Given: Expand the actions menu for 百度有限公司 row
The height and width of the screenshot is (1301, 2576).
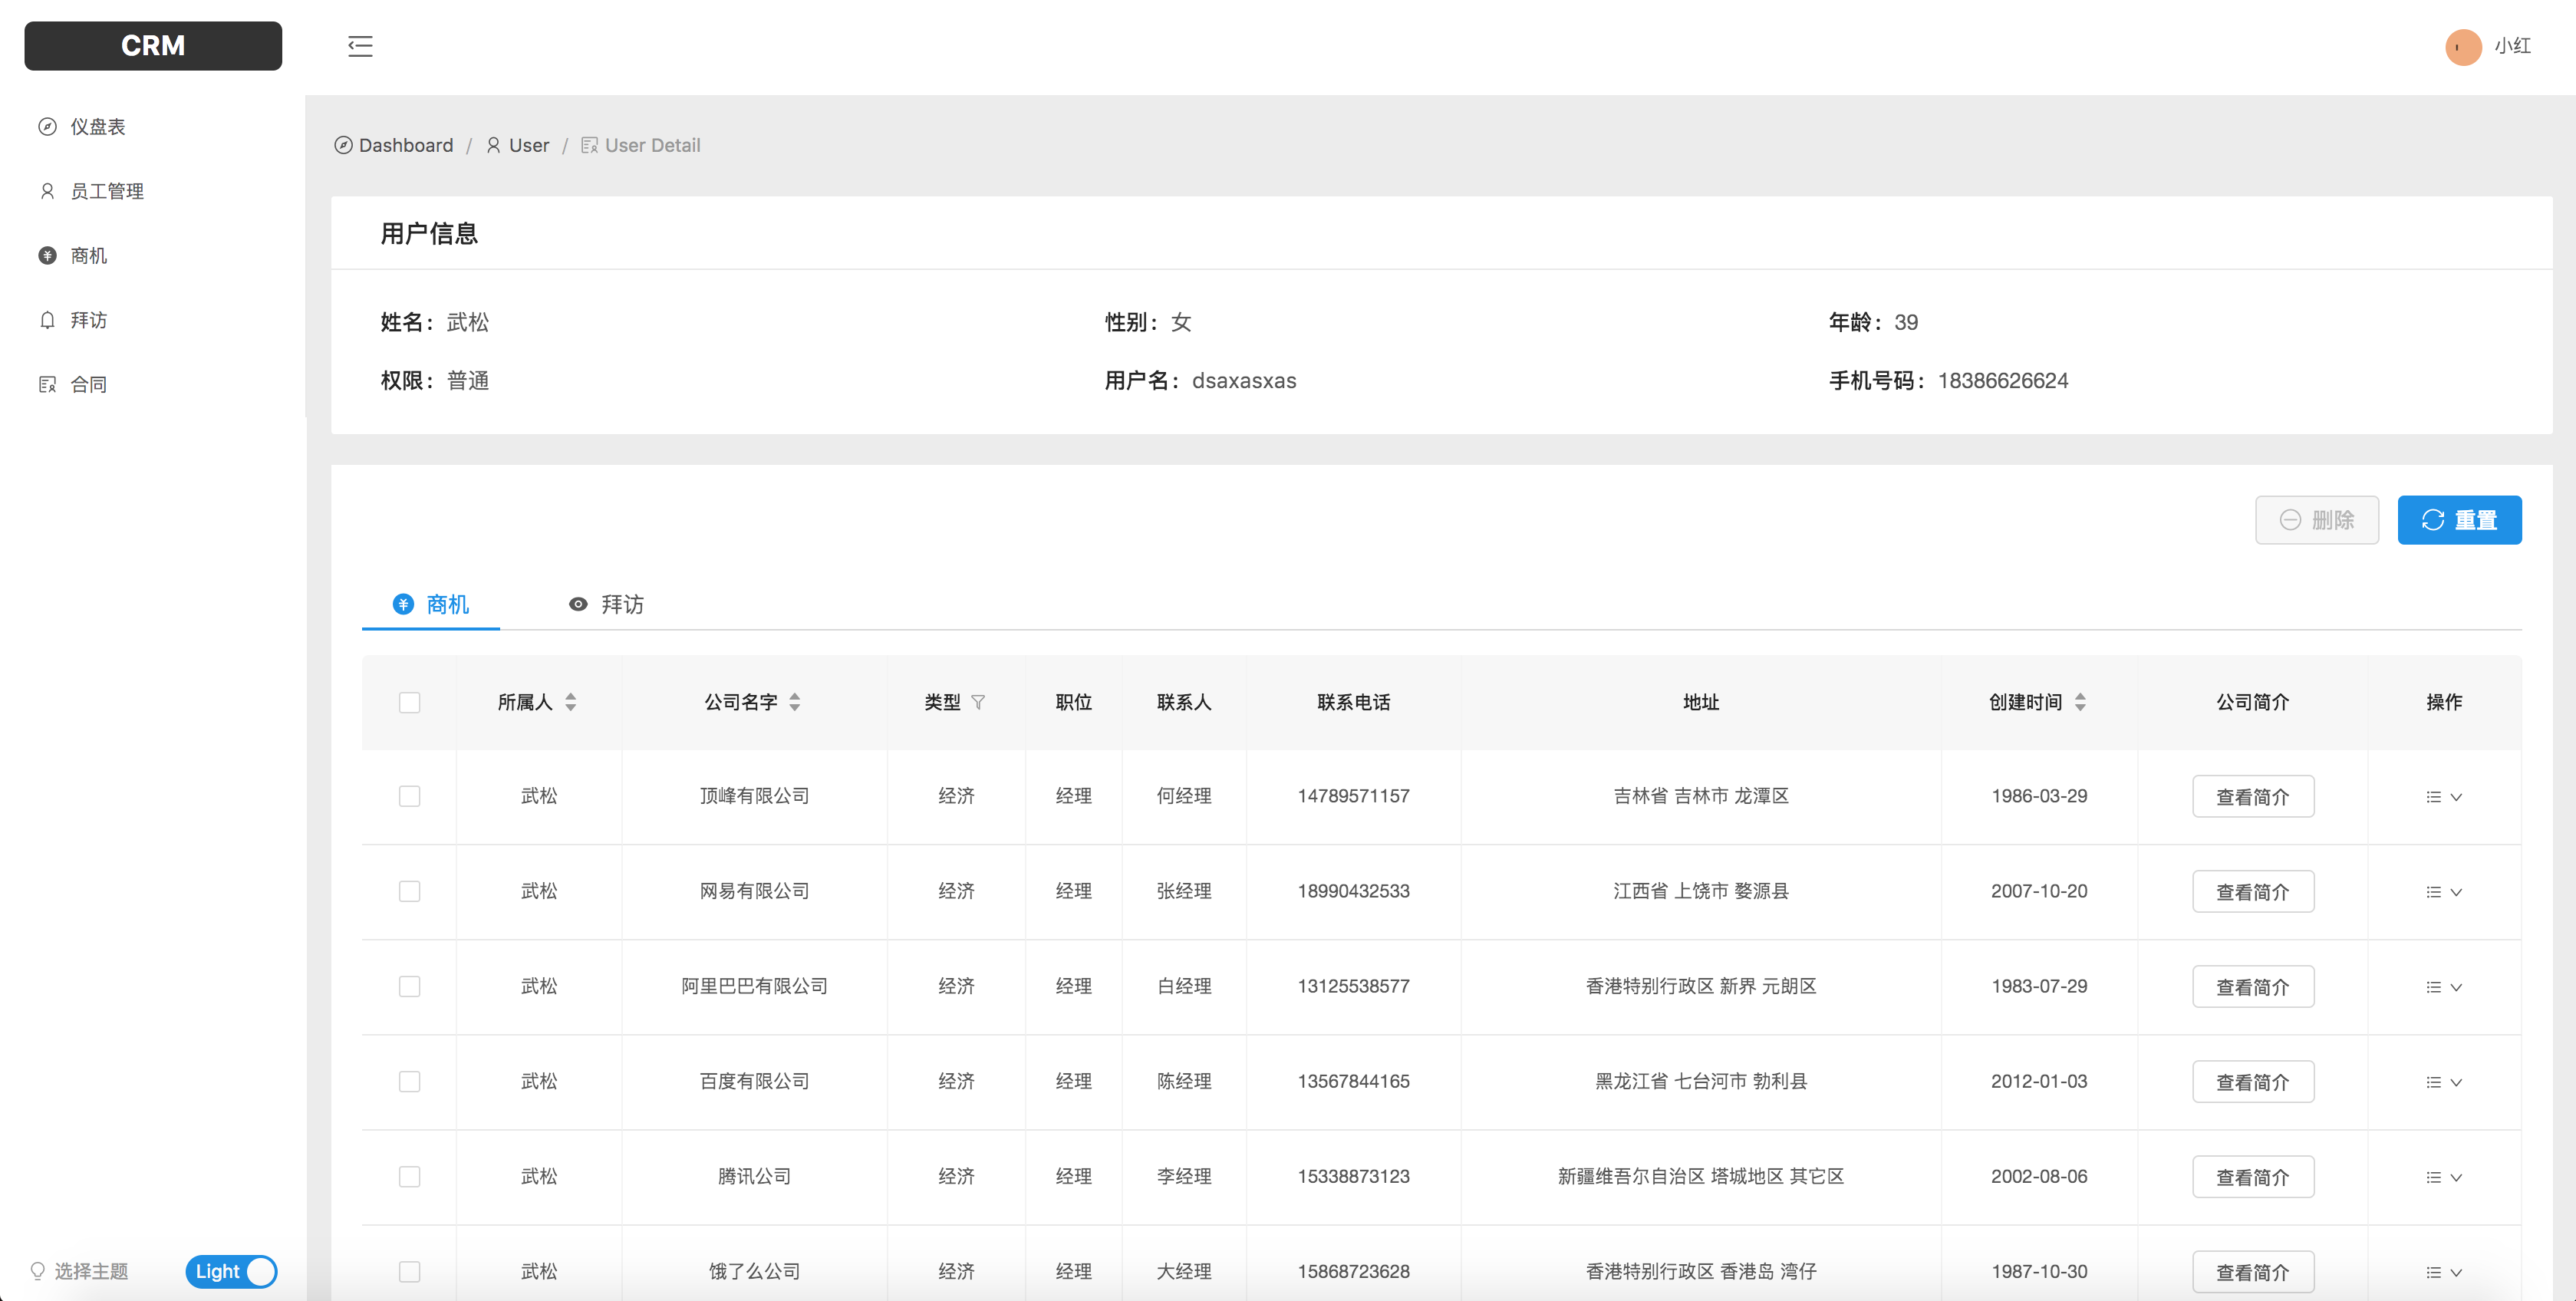Looking at the screenshot, I should point(2443,1082).
